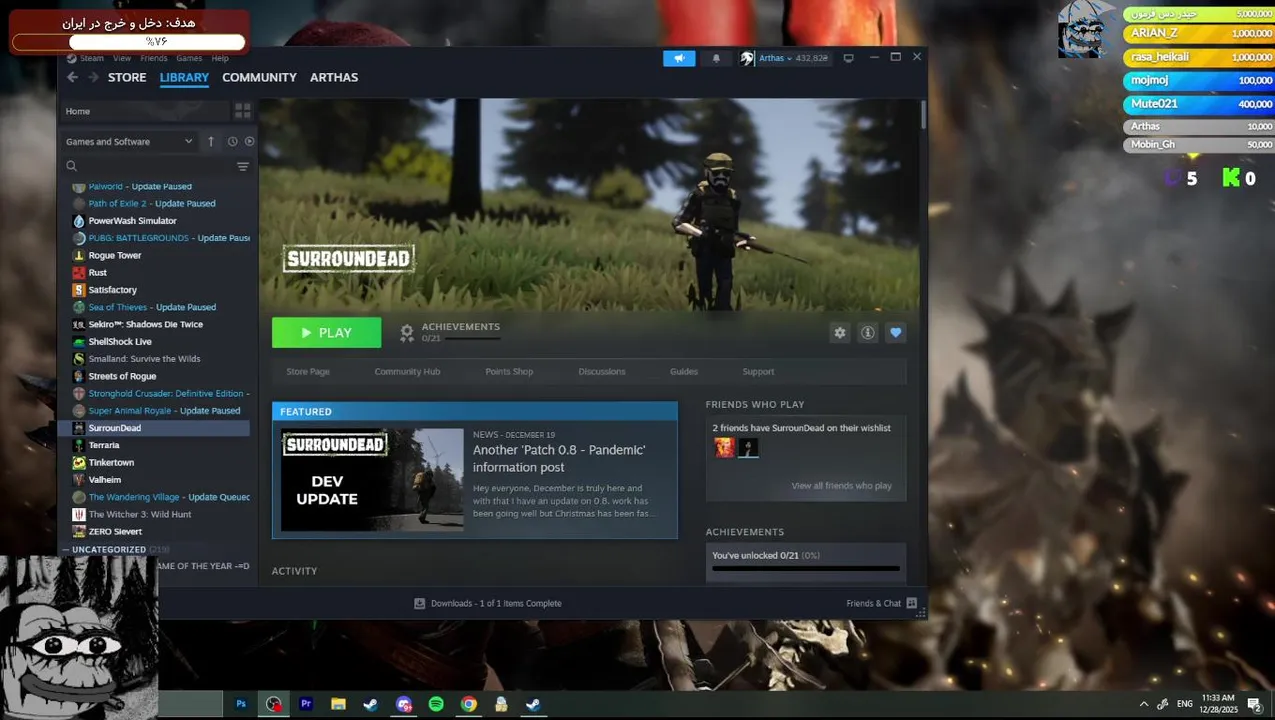Open SurrounDead game info icon
Image resolution: width=1275 pixels, height=720 pixels.
tap(868, 333)
